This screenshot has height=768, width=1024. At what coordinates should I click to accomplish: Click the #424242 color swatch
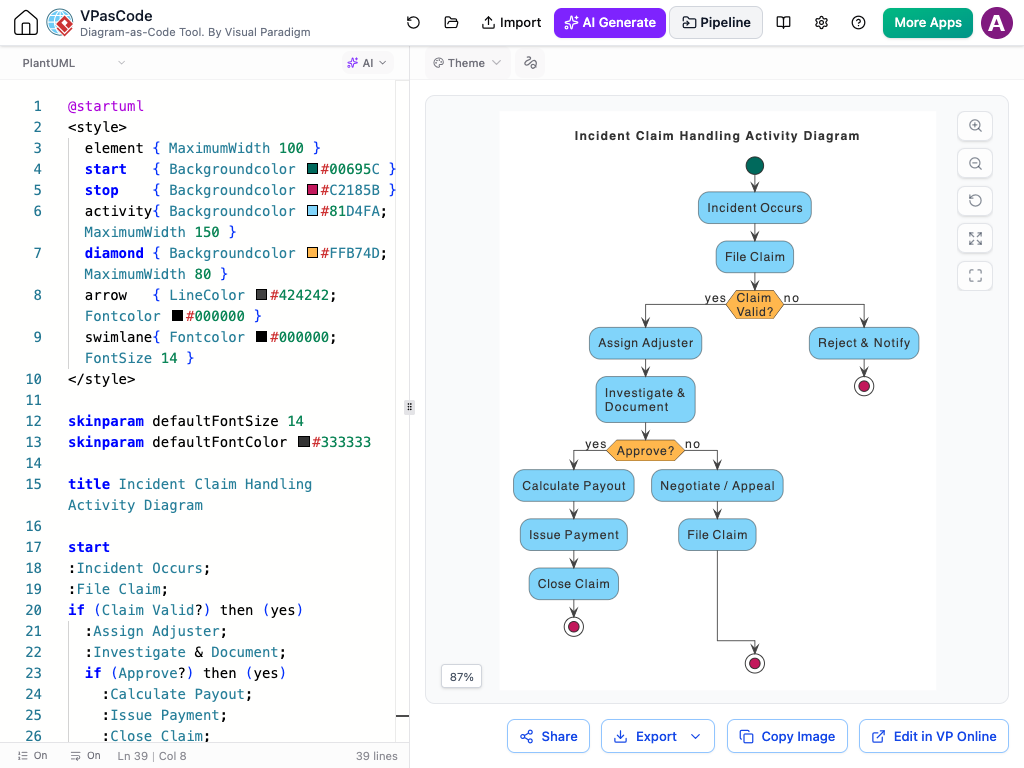click(261, 295)
